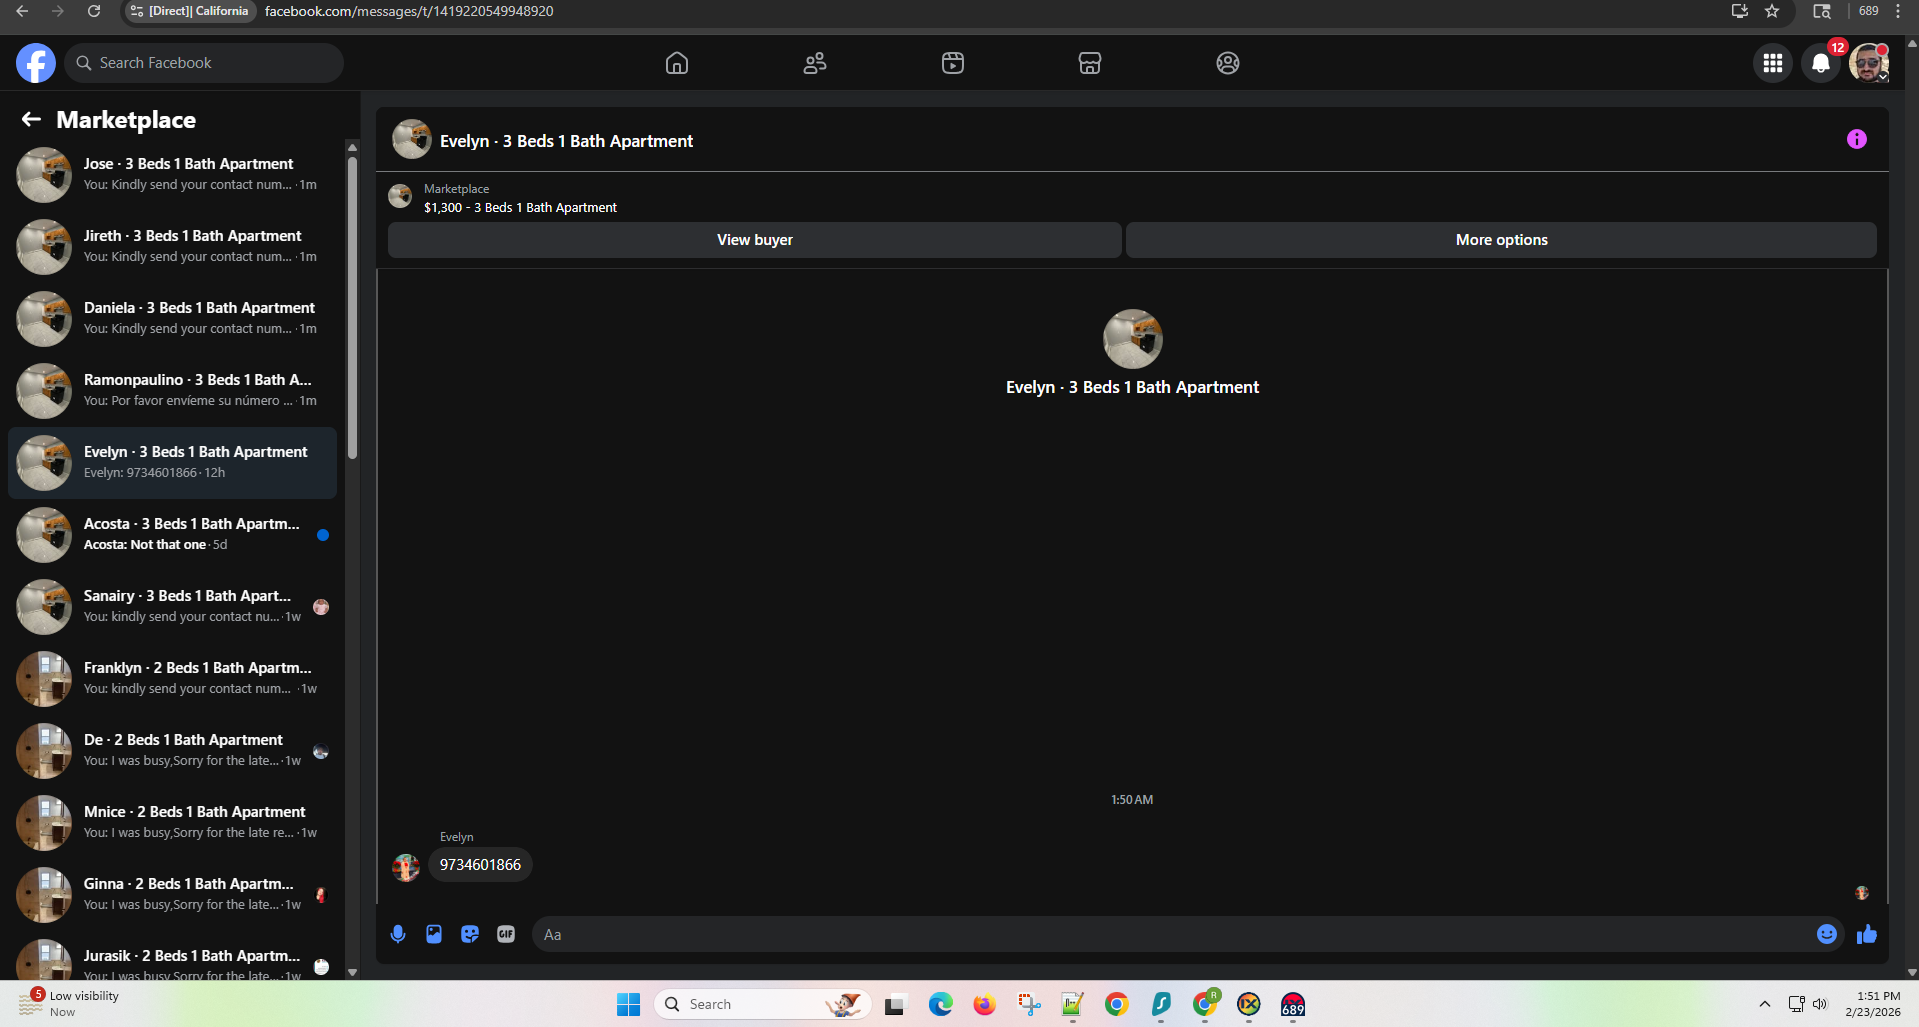The height and width of the screenshot is (1027, 1919).
Task: Open the notifications bell
Action: tap(1821, 63)
